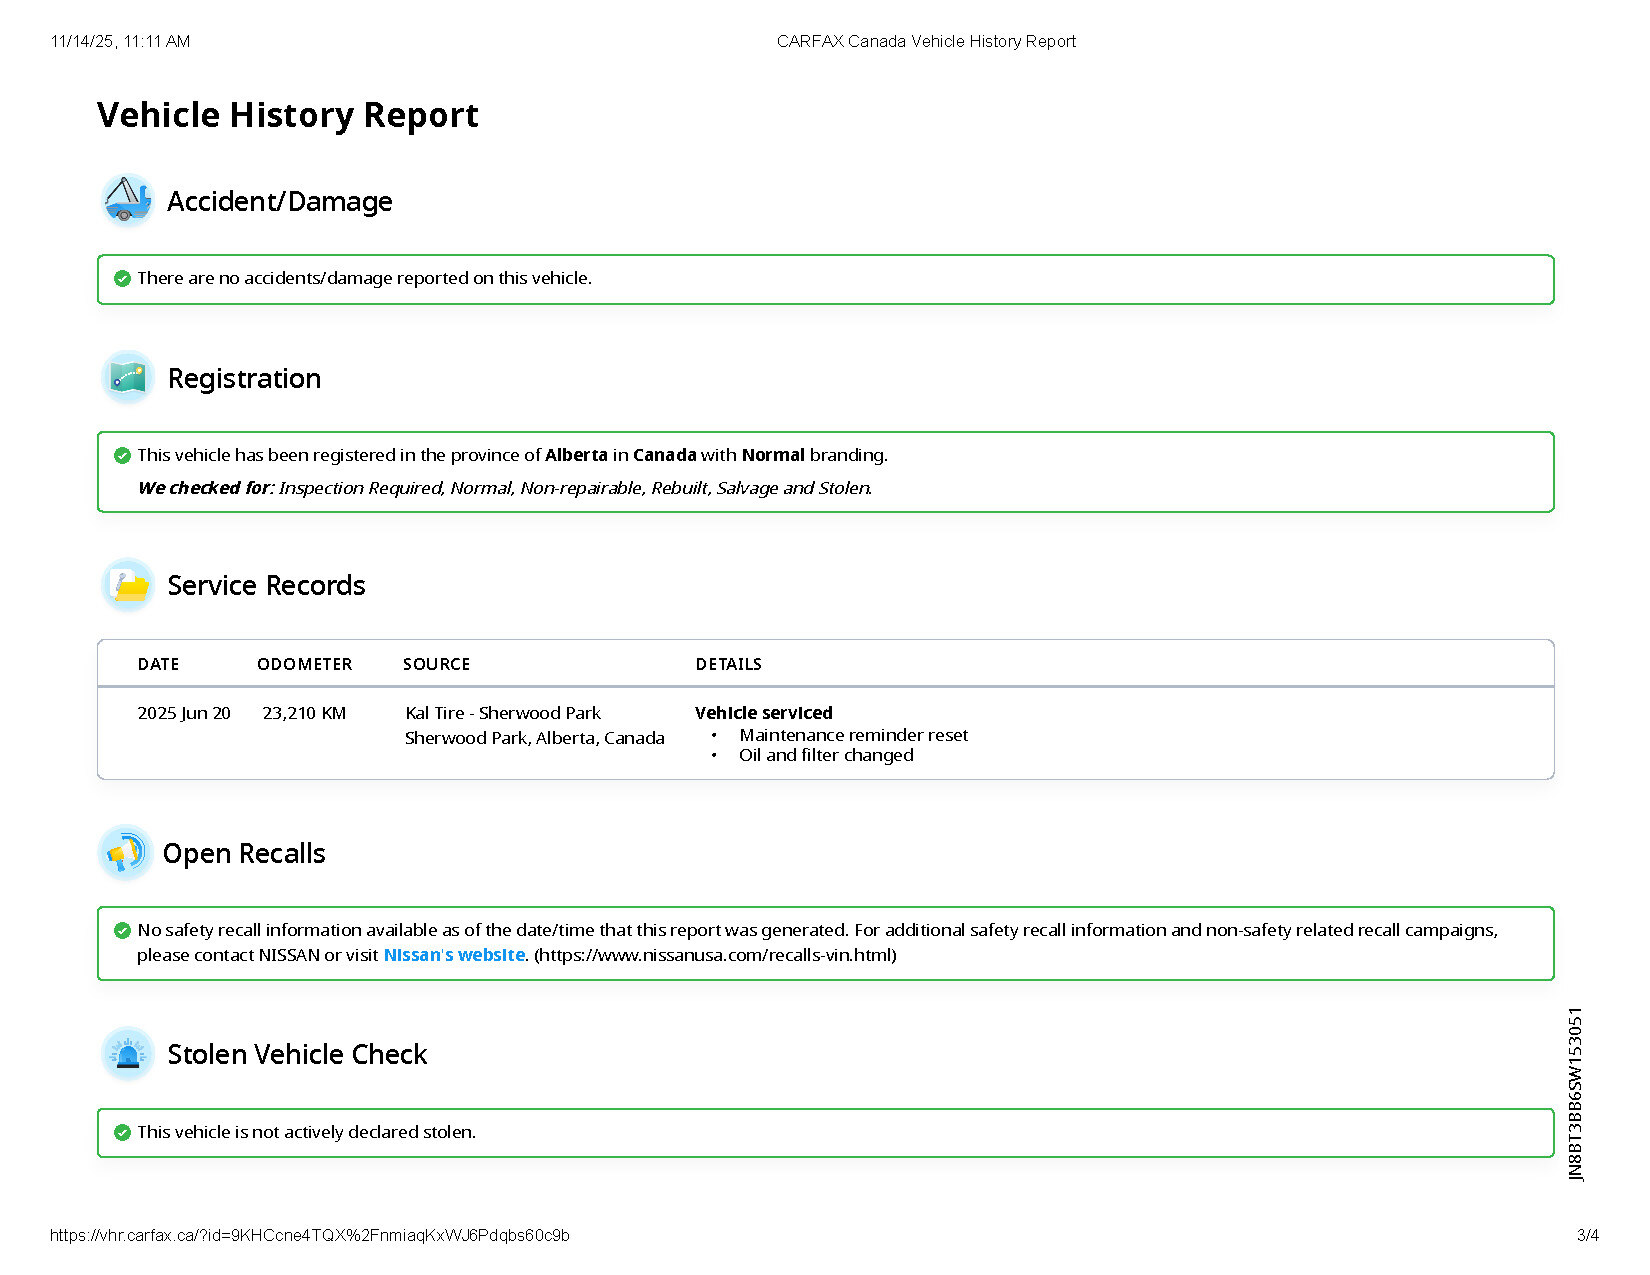Click green checkmark beside not declared stolen
The width and height of the screenshot is (1650, 1275).
click(x=122, y=1132)
